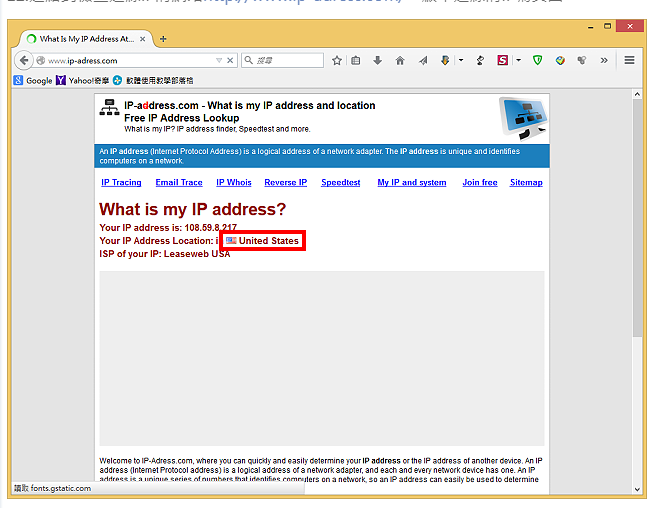Click the pin tool icon in toolbar
Viewport: 663px width, 508px height.
480,60
